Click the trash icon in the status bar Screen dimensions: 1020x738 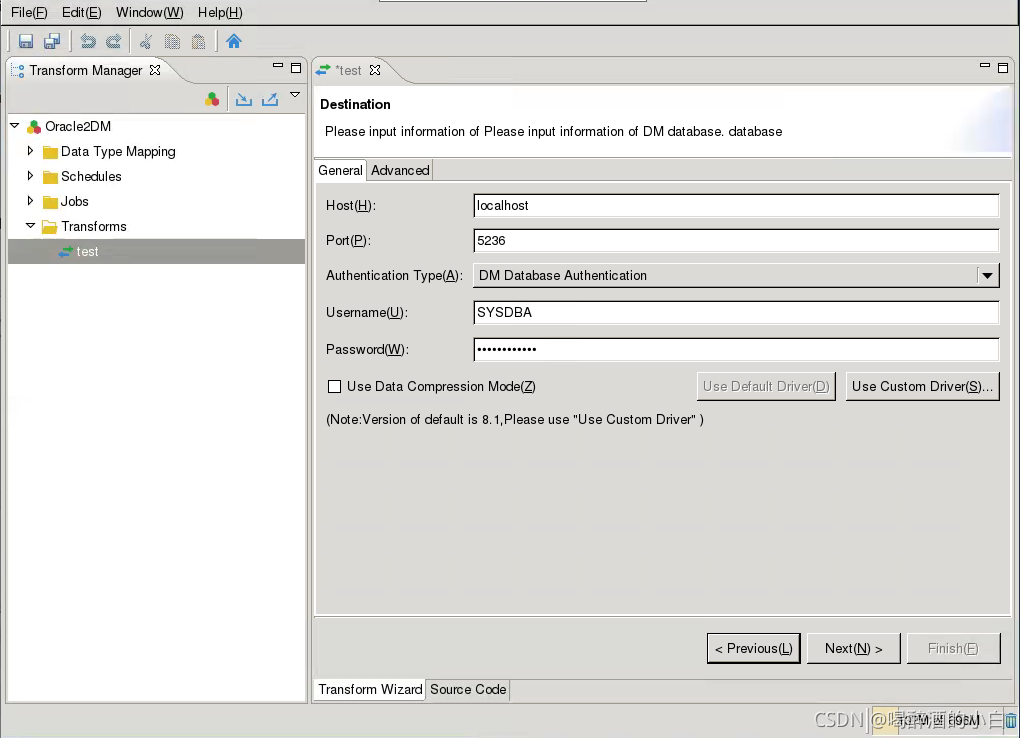tap(1011, 720)
